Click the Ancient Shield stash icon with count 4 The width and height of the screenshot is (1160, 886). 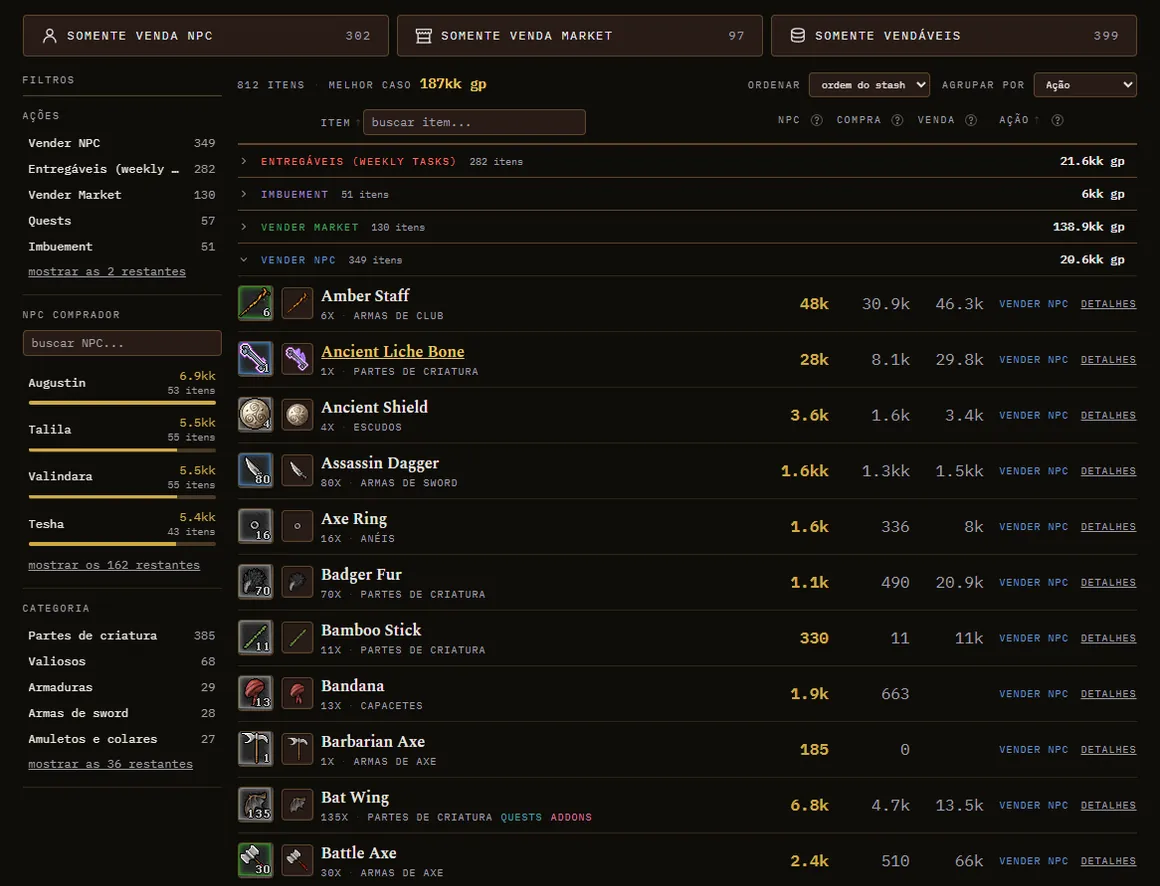[255, 415]
